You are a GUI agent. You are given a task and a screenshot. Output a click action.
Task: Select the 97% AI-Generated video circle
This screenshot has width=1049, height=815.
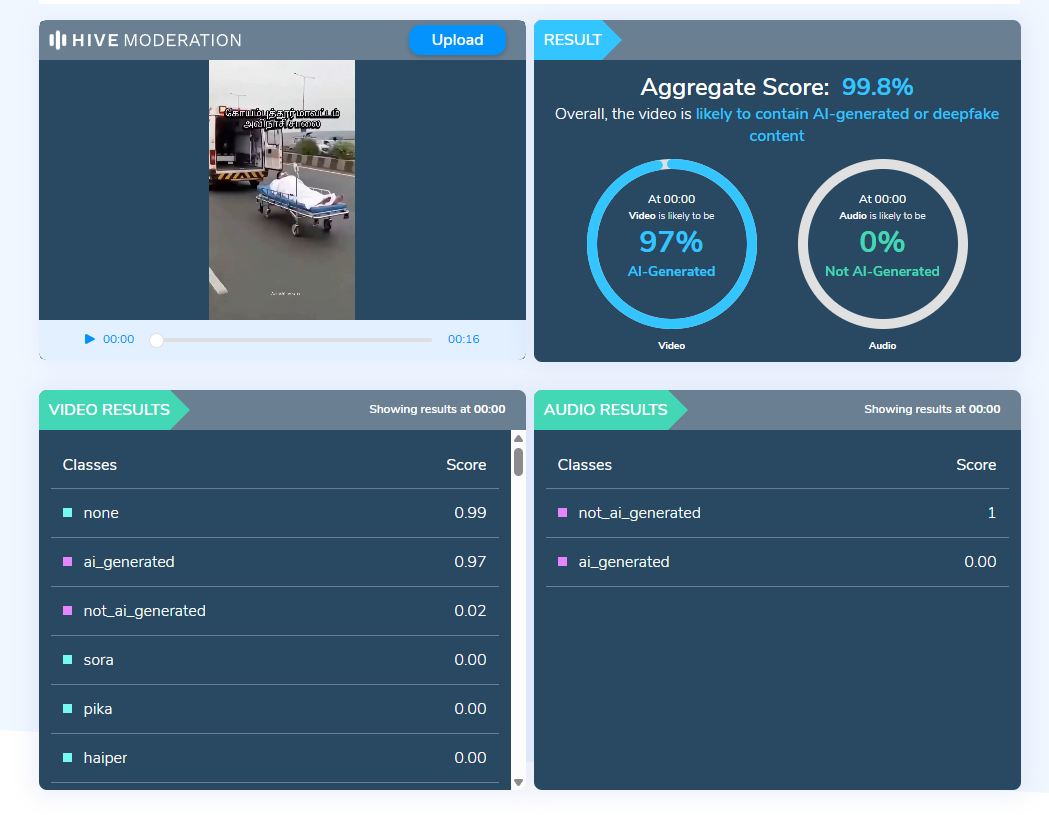coord(672,245)
